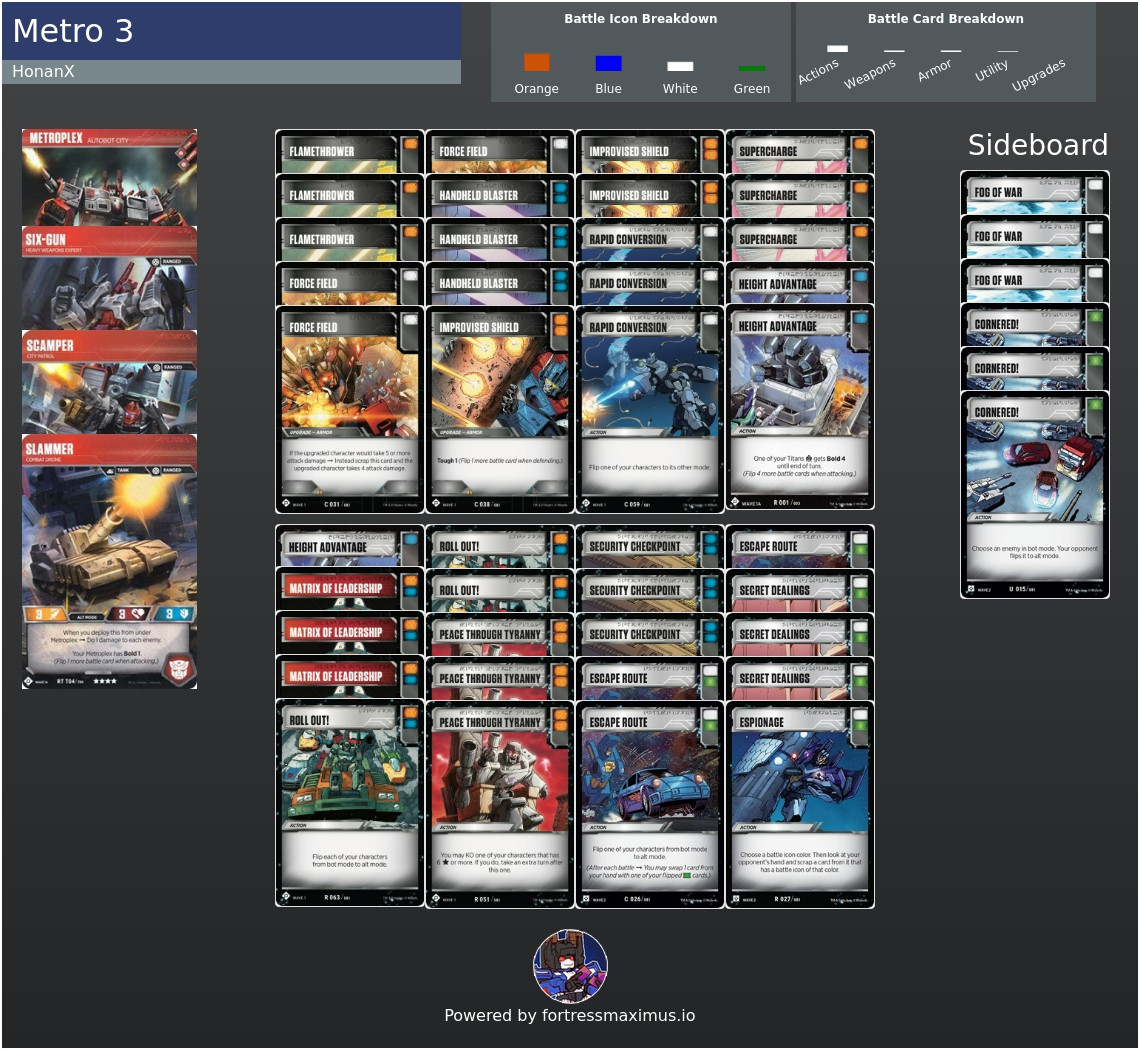Click the blue battle icon swatch
Image resolution: width=1140 pixels, height=1050 pixels.
608,63
